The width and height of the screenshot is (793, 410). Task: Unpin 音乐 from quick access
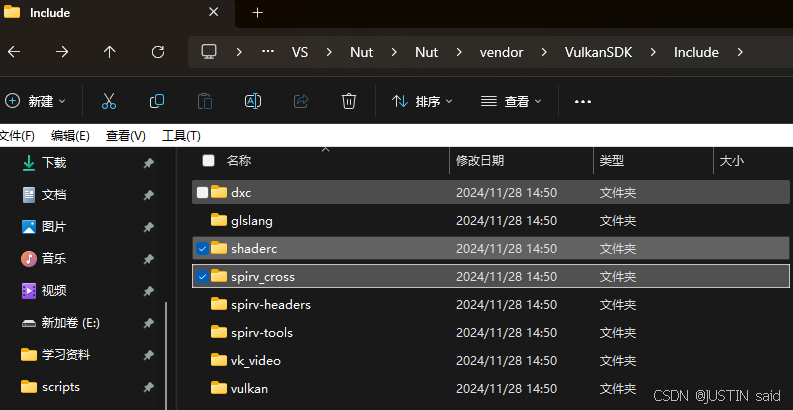tap(148, 259)
